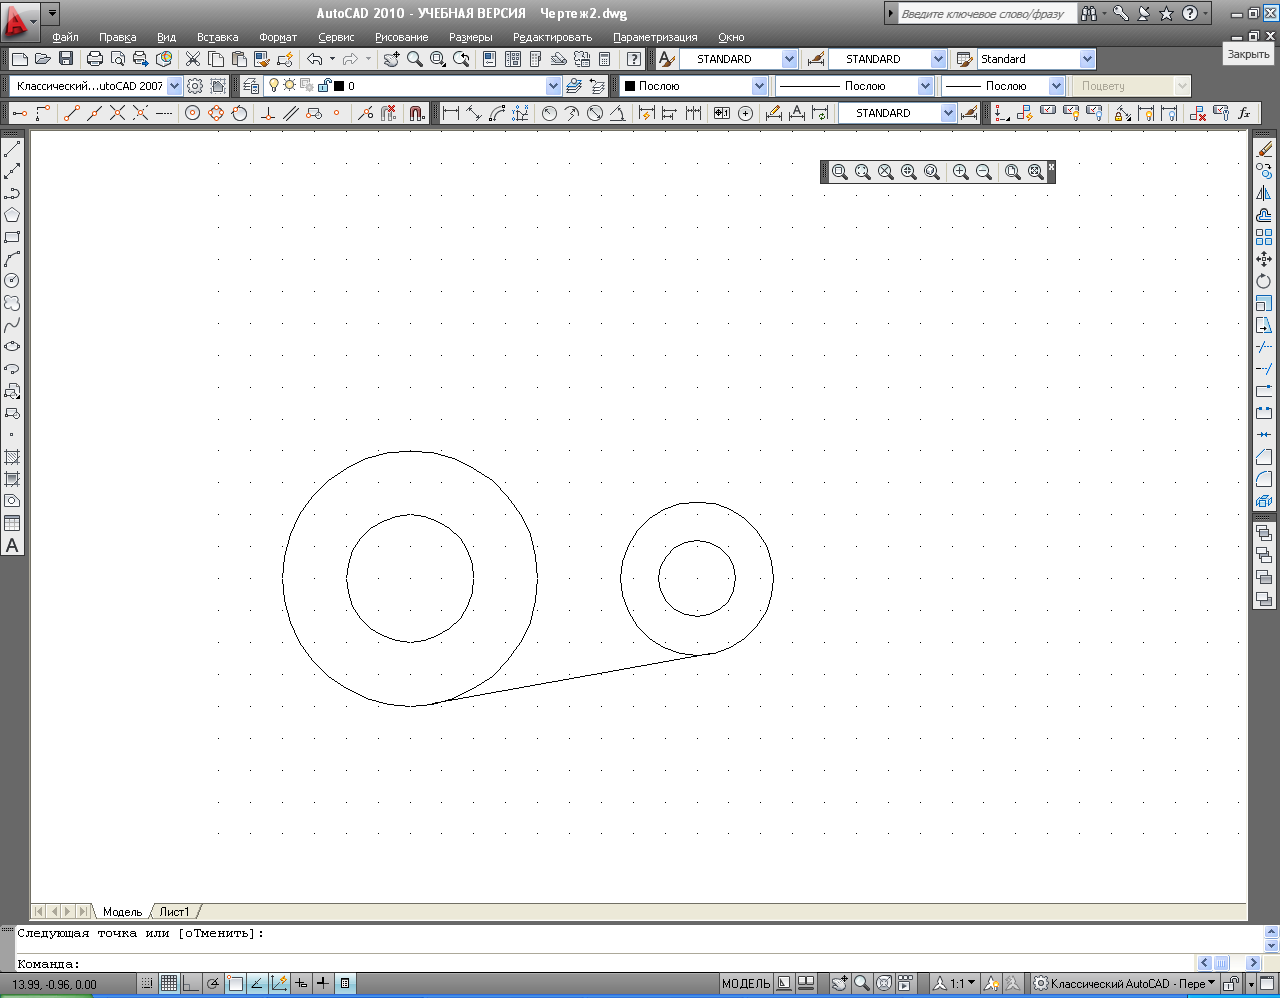Expand the Послою color control dropdown

759,86
